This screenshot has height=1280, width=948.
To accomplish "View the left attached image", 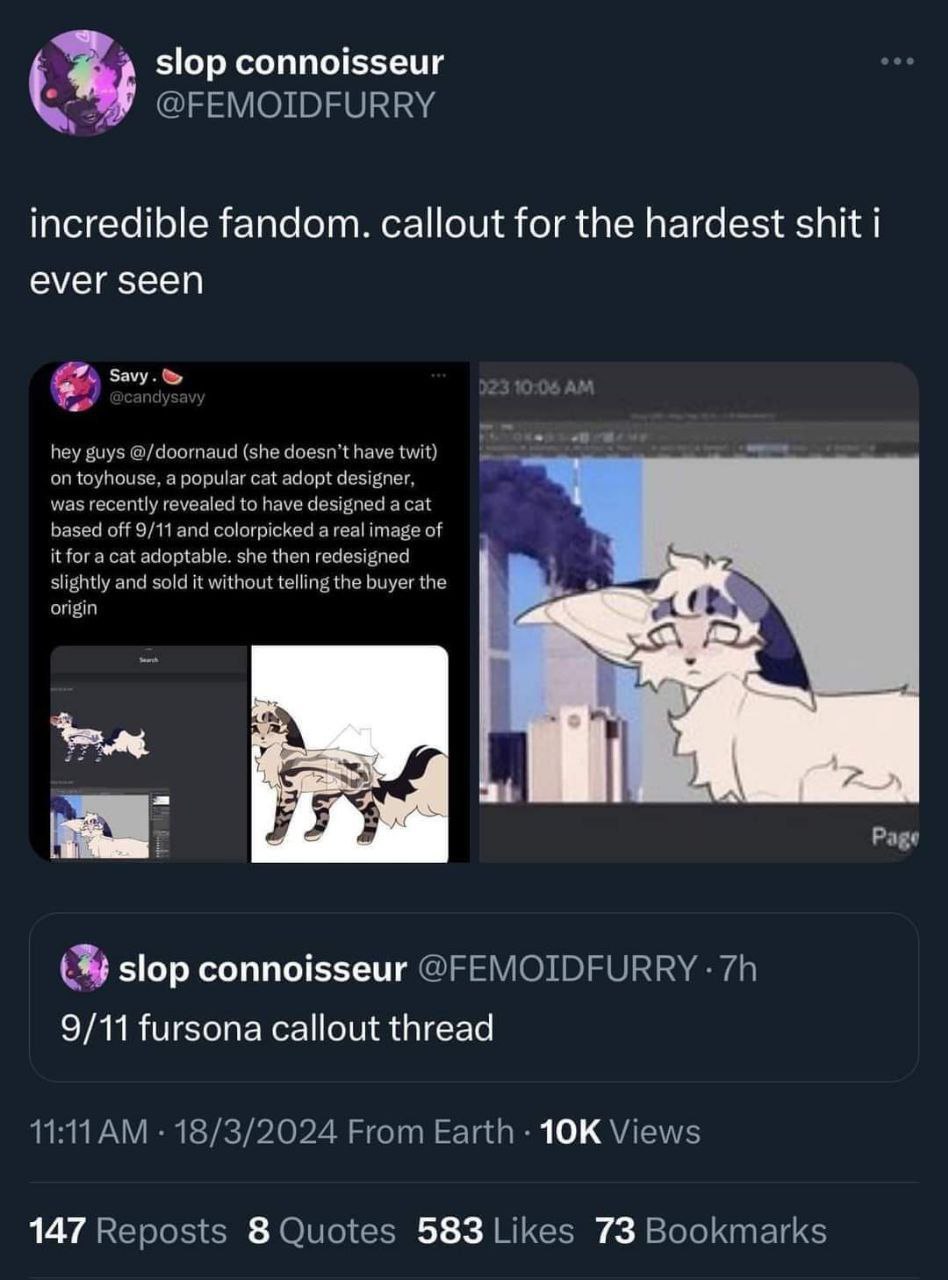I will 250,612.
